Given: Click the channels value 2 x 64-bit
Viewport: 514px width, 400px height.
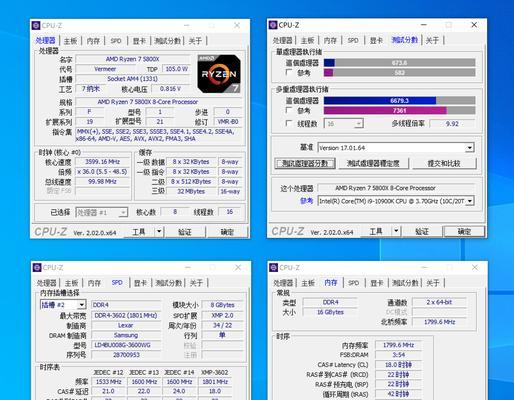Looking at the screenshot, I should click(439, 302).
